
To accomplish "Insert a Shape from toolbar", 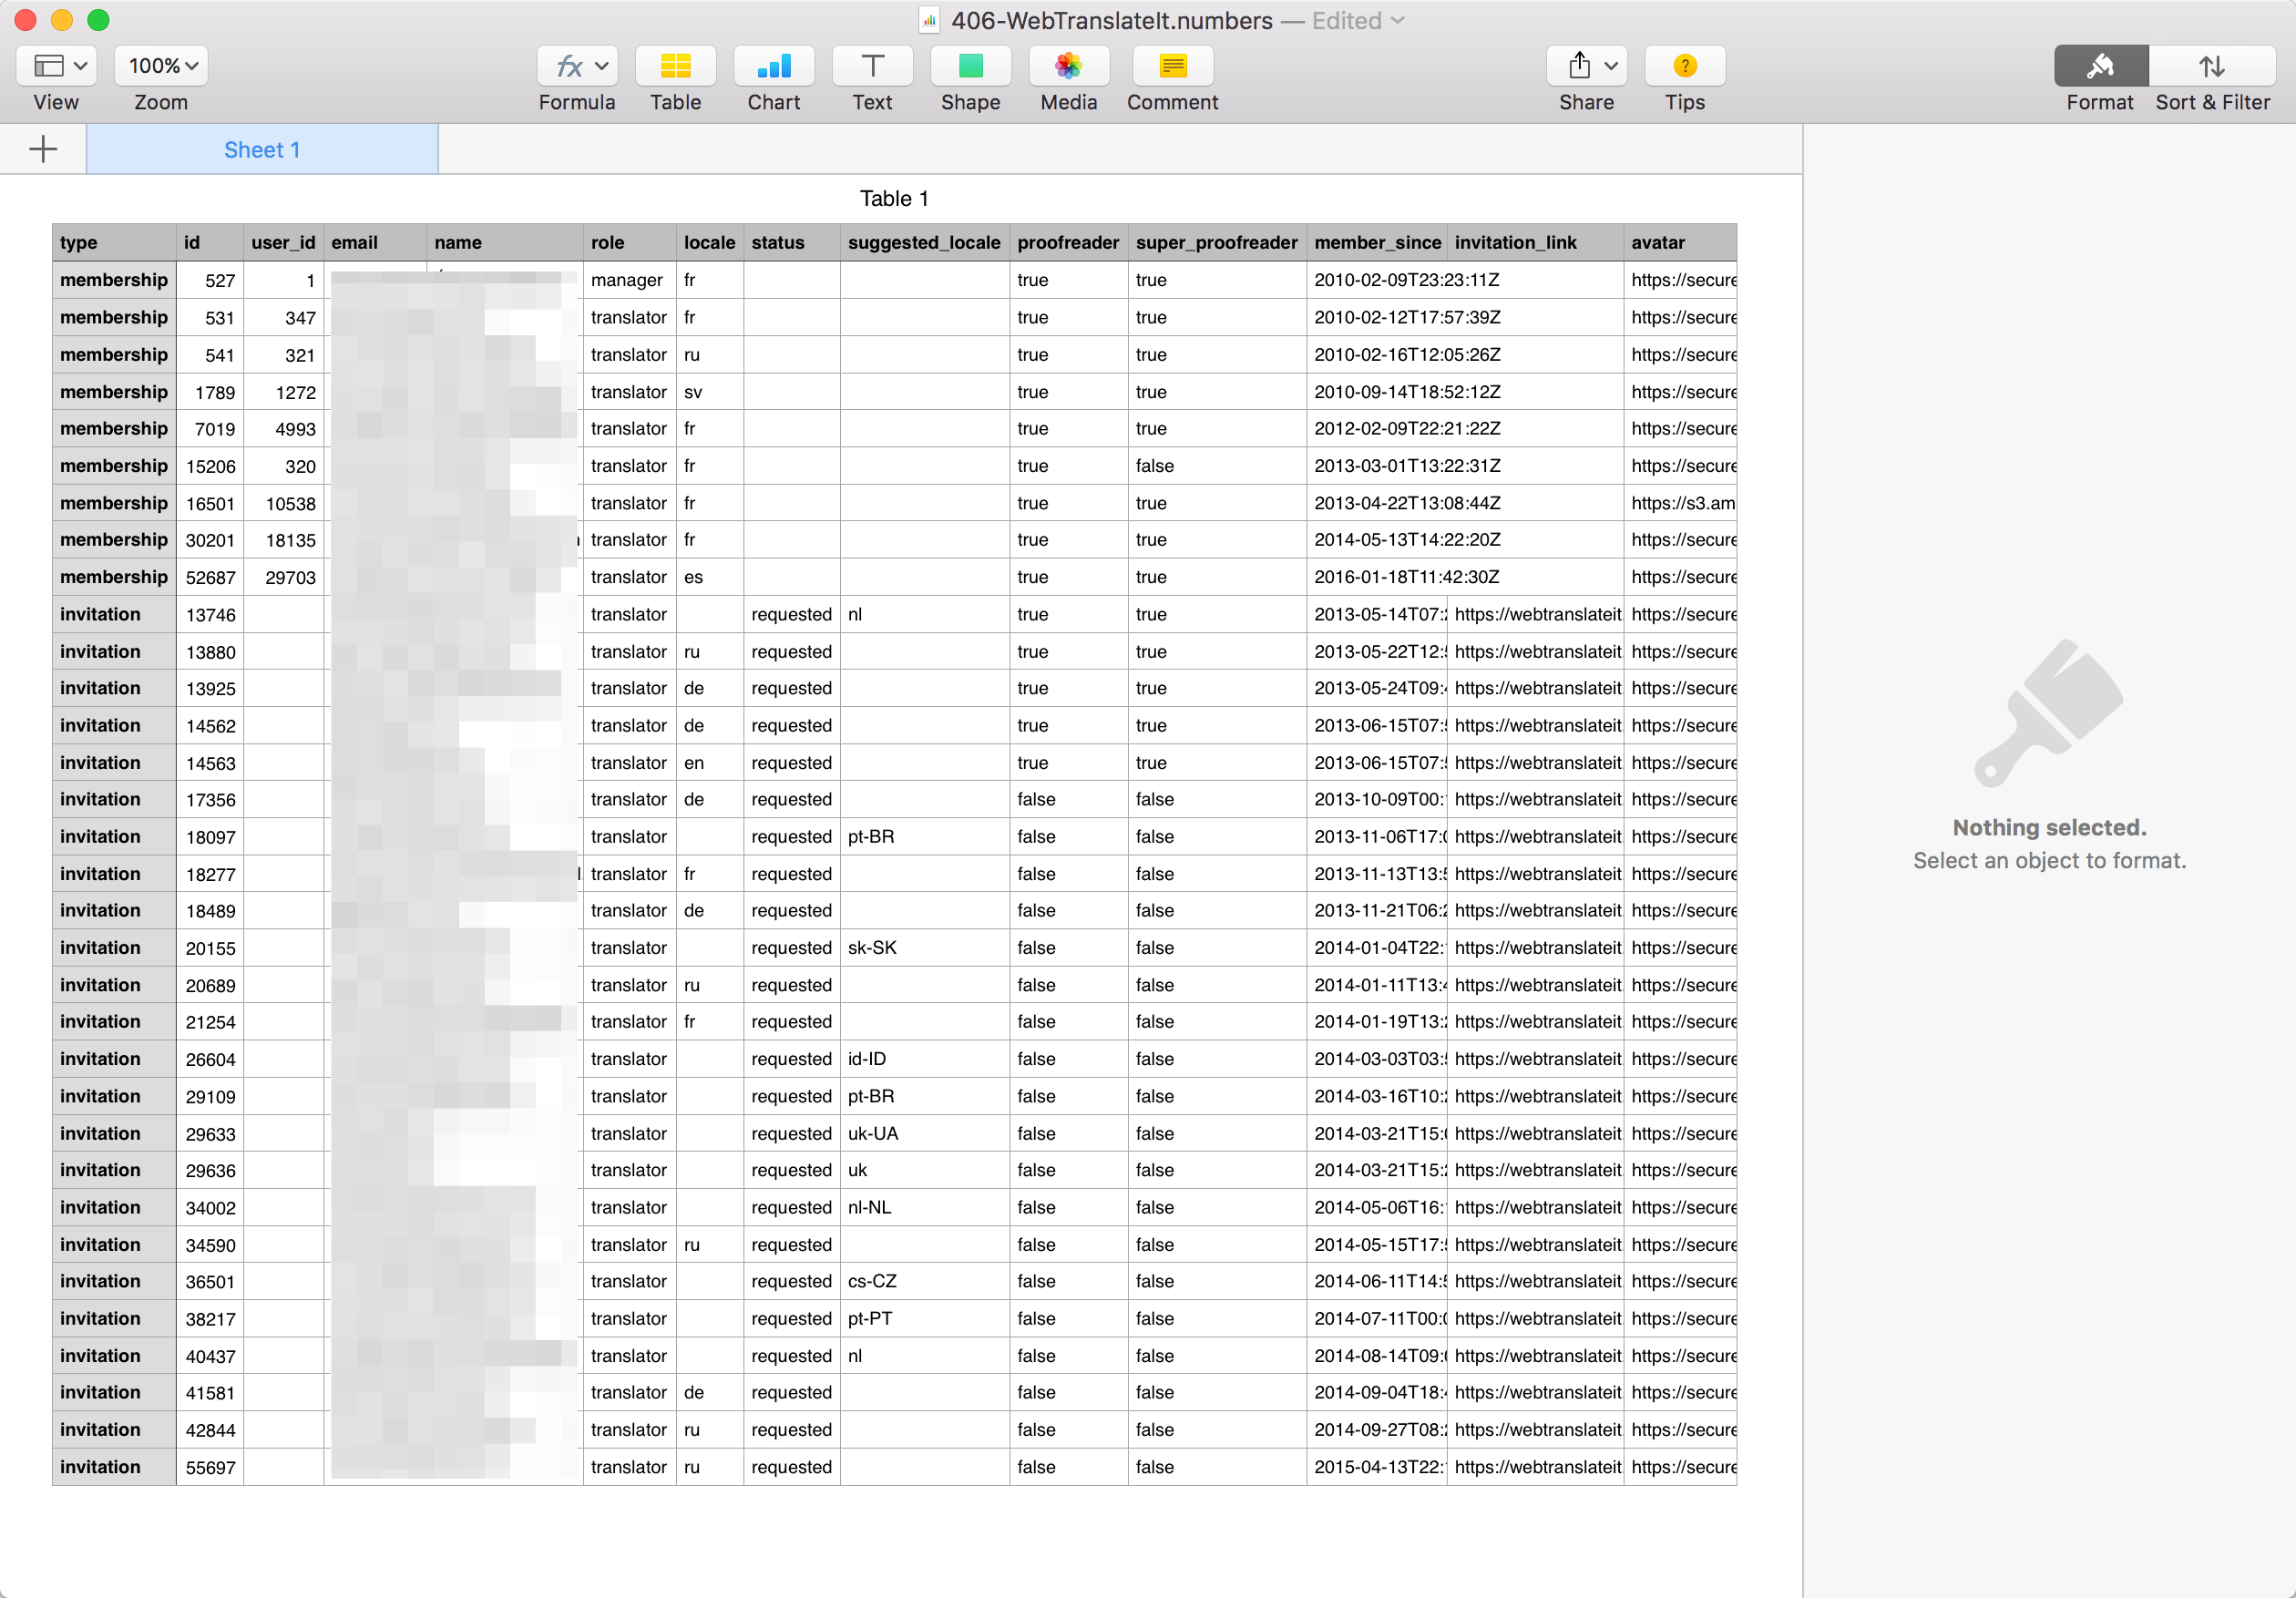I will 969,66.
